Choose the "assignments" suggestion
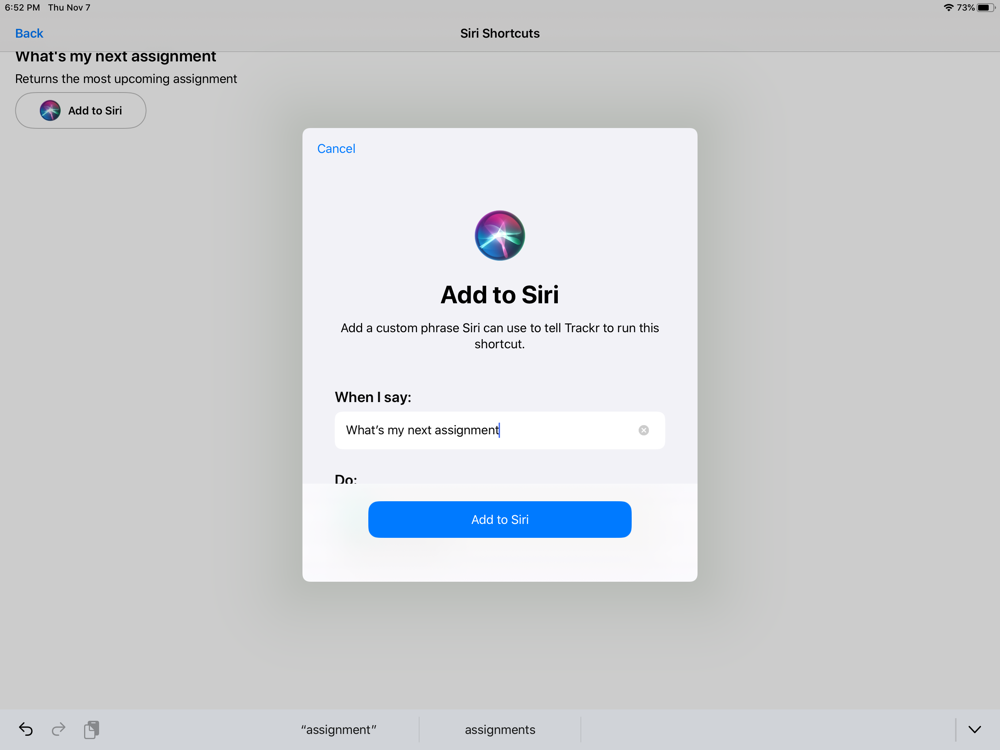The height and width of the screenshot is (750, 1000). 500,730
